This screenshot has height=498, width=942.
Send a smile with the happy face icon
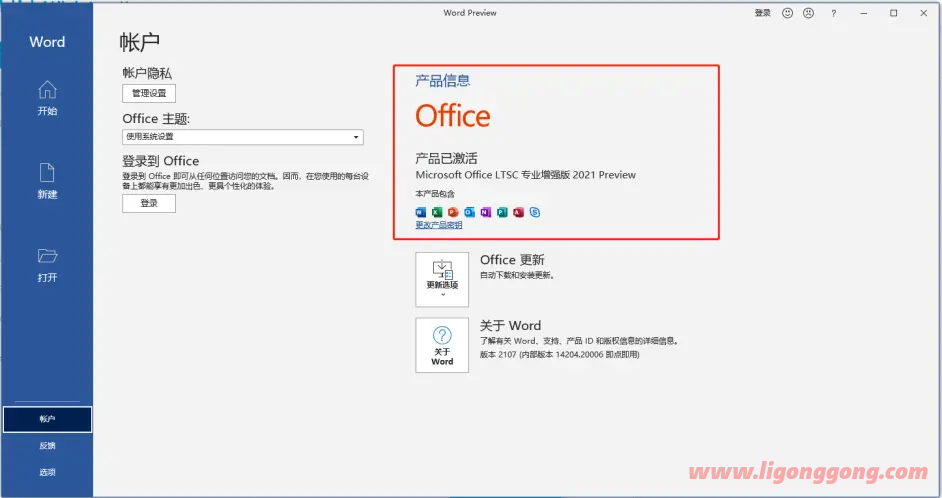pyautogui.click(x=788, y=13)
